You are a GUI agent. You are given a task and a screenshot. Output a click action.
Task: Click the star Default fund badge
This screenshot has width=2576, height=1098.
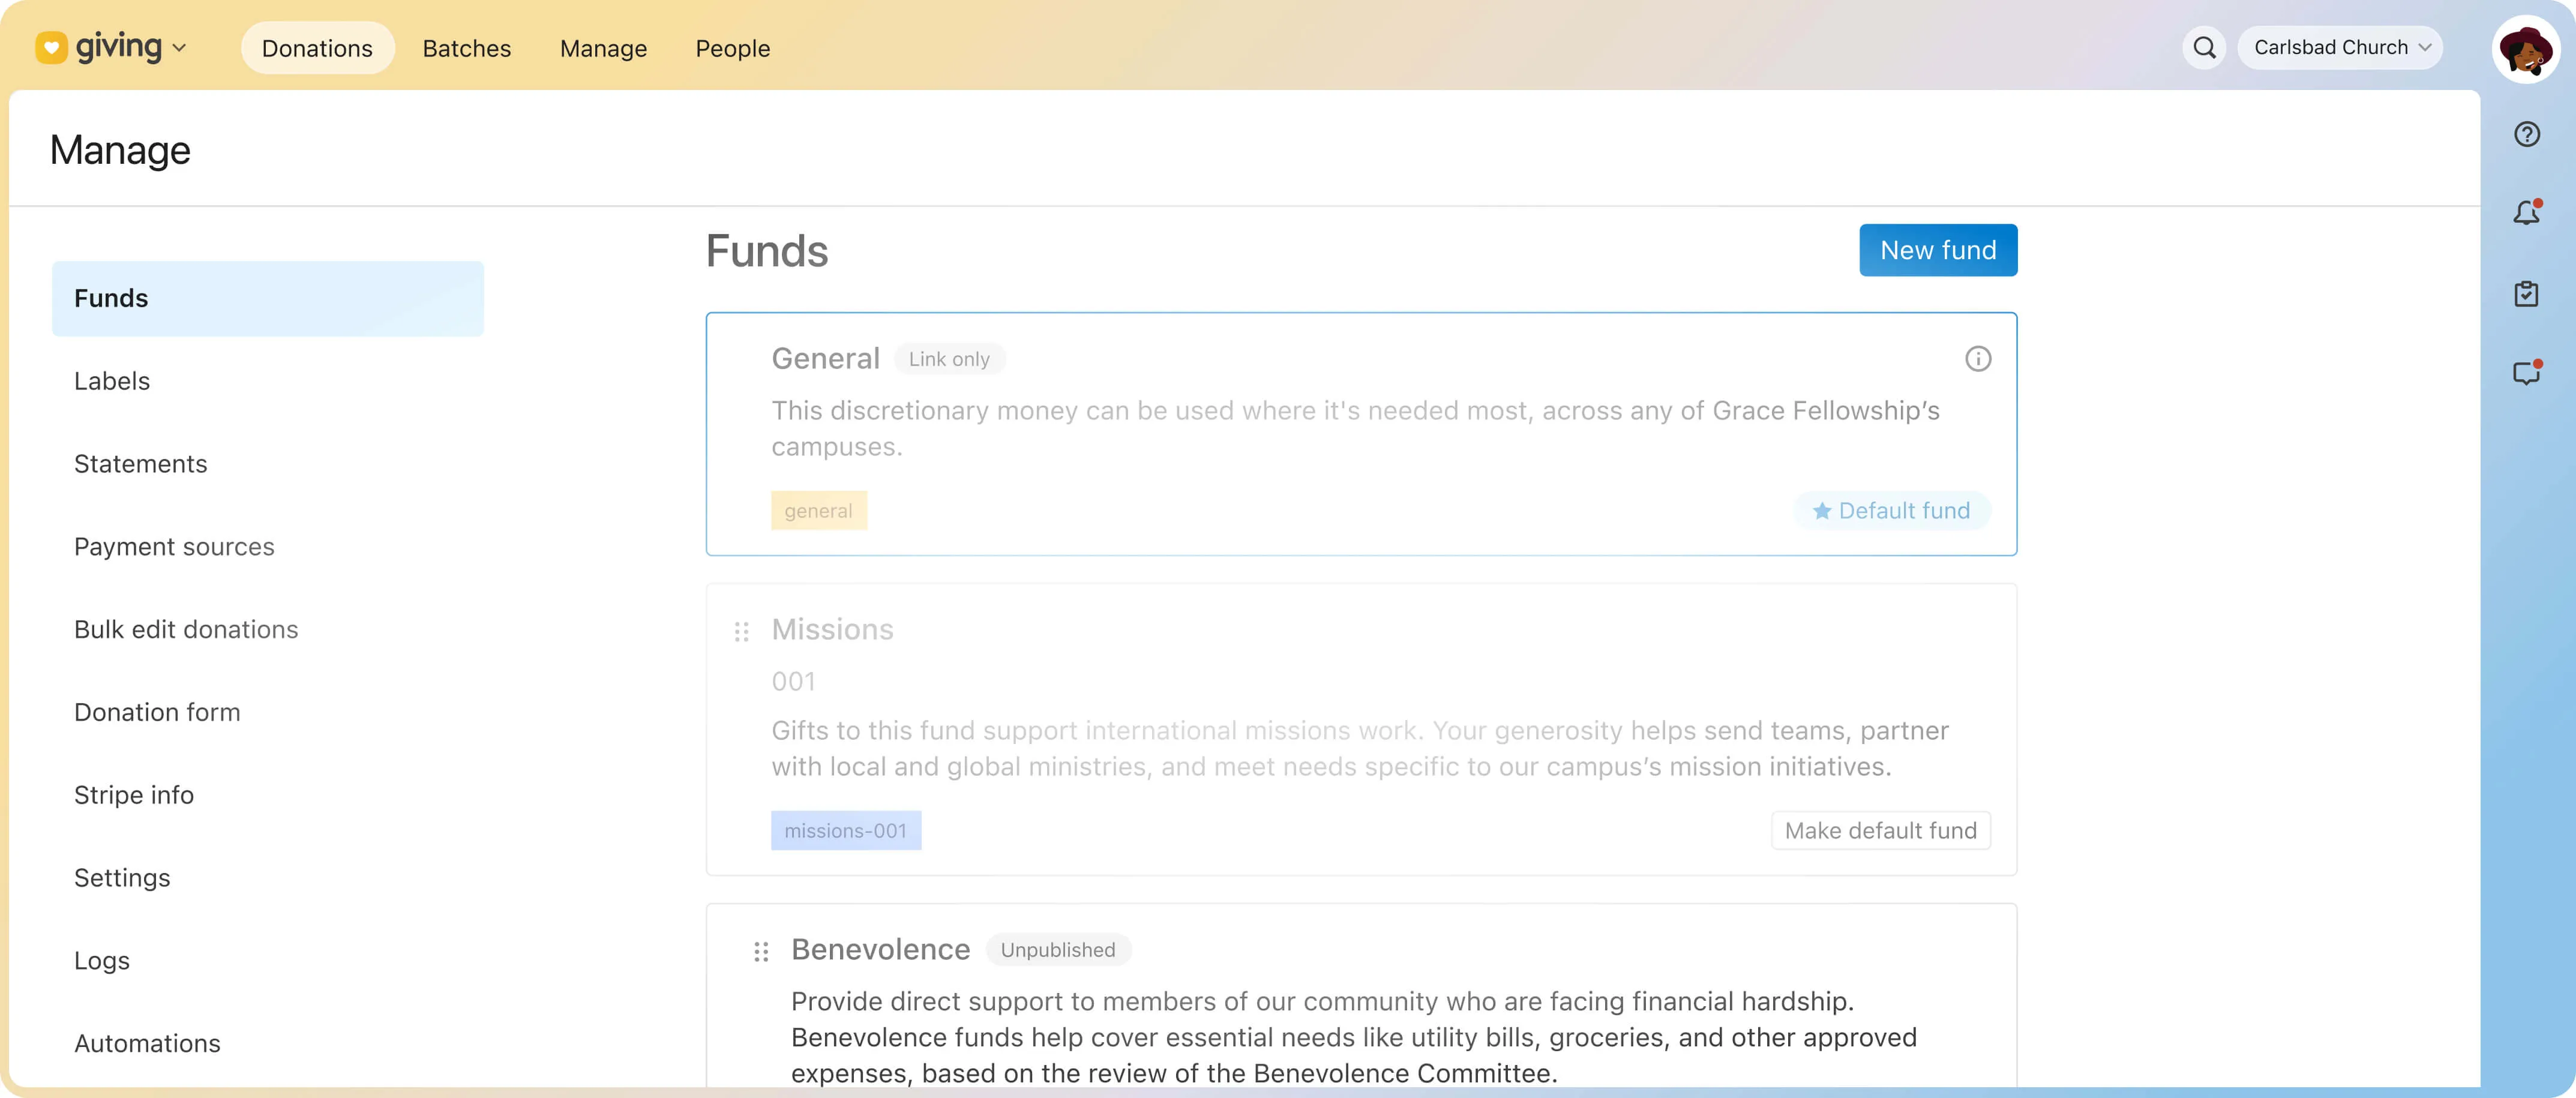pyautogui.click(x=1891, y=510)
